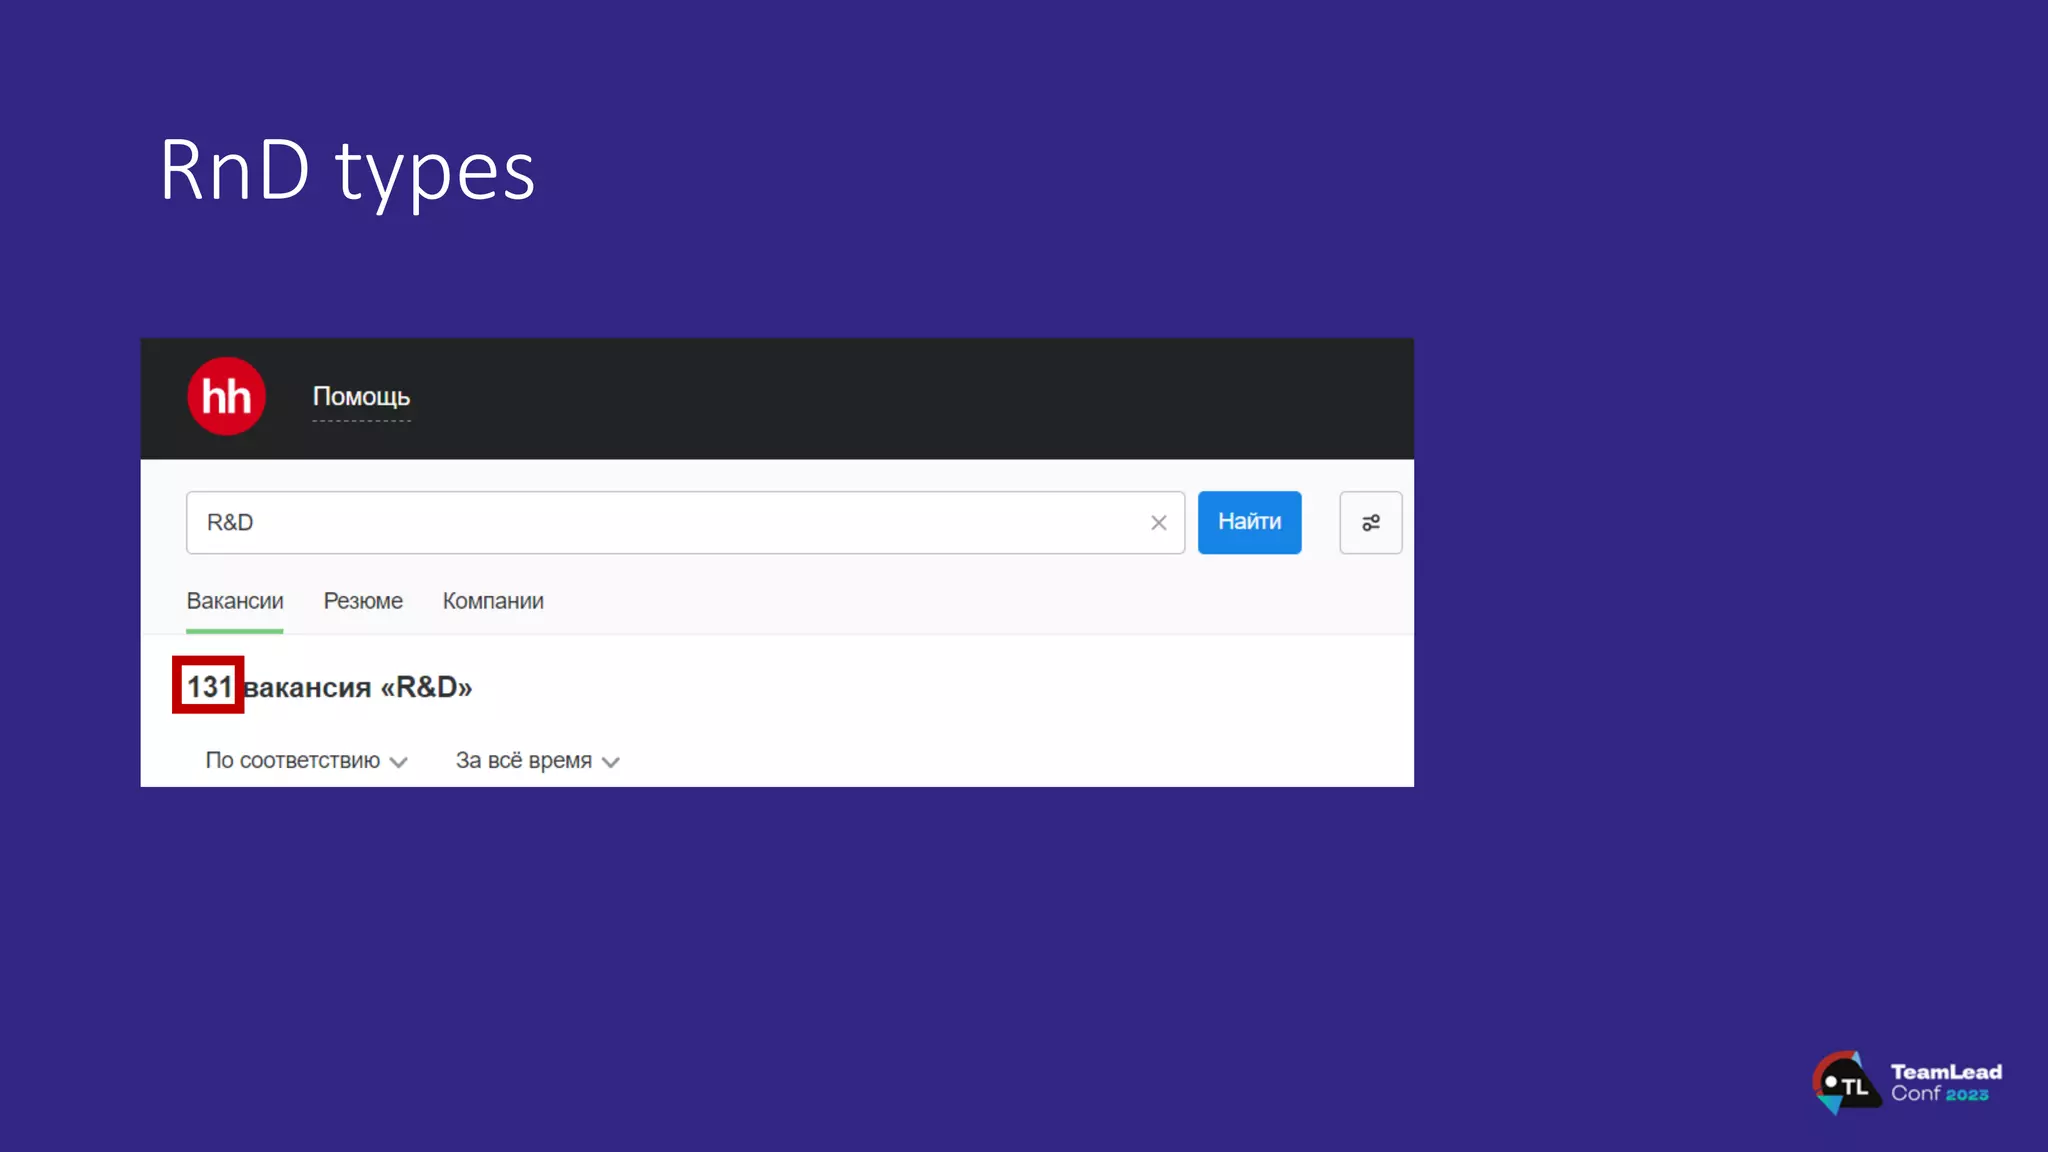Click green underline beneath Вакансии tab
The width and height of the screenshot is (2048, 1152).
(235, 631)
